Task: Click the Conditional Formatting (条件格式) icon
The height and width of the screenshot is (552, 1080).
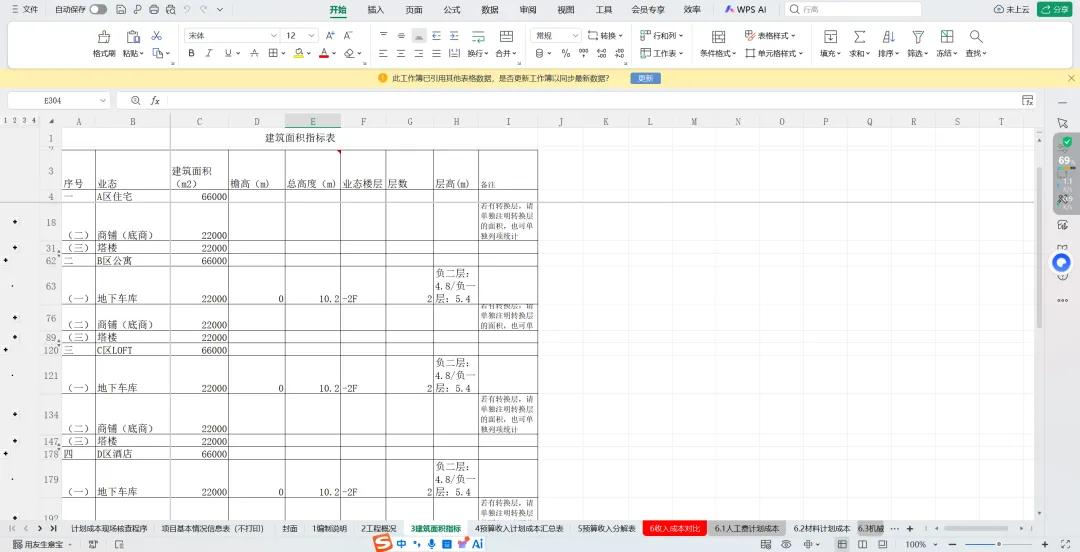Action: pos(718,37)
